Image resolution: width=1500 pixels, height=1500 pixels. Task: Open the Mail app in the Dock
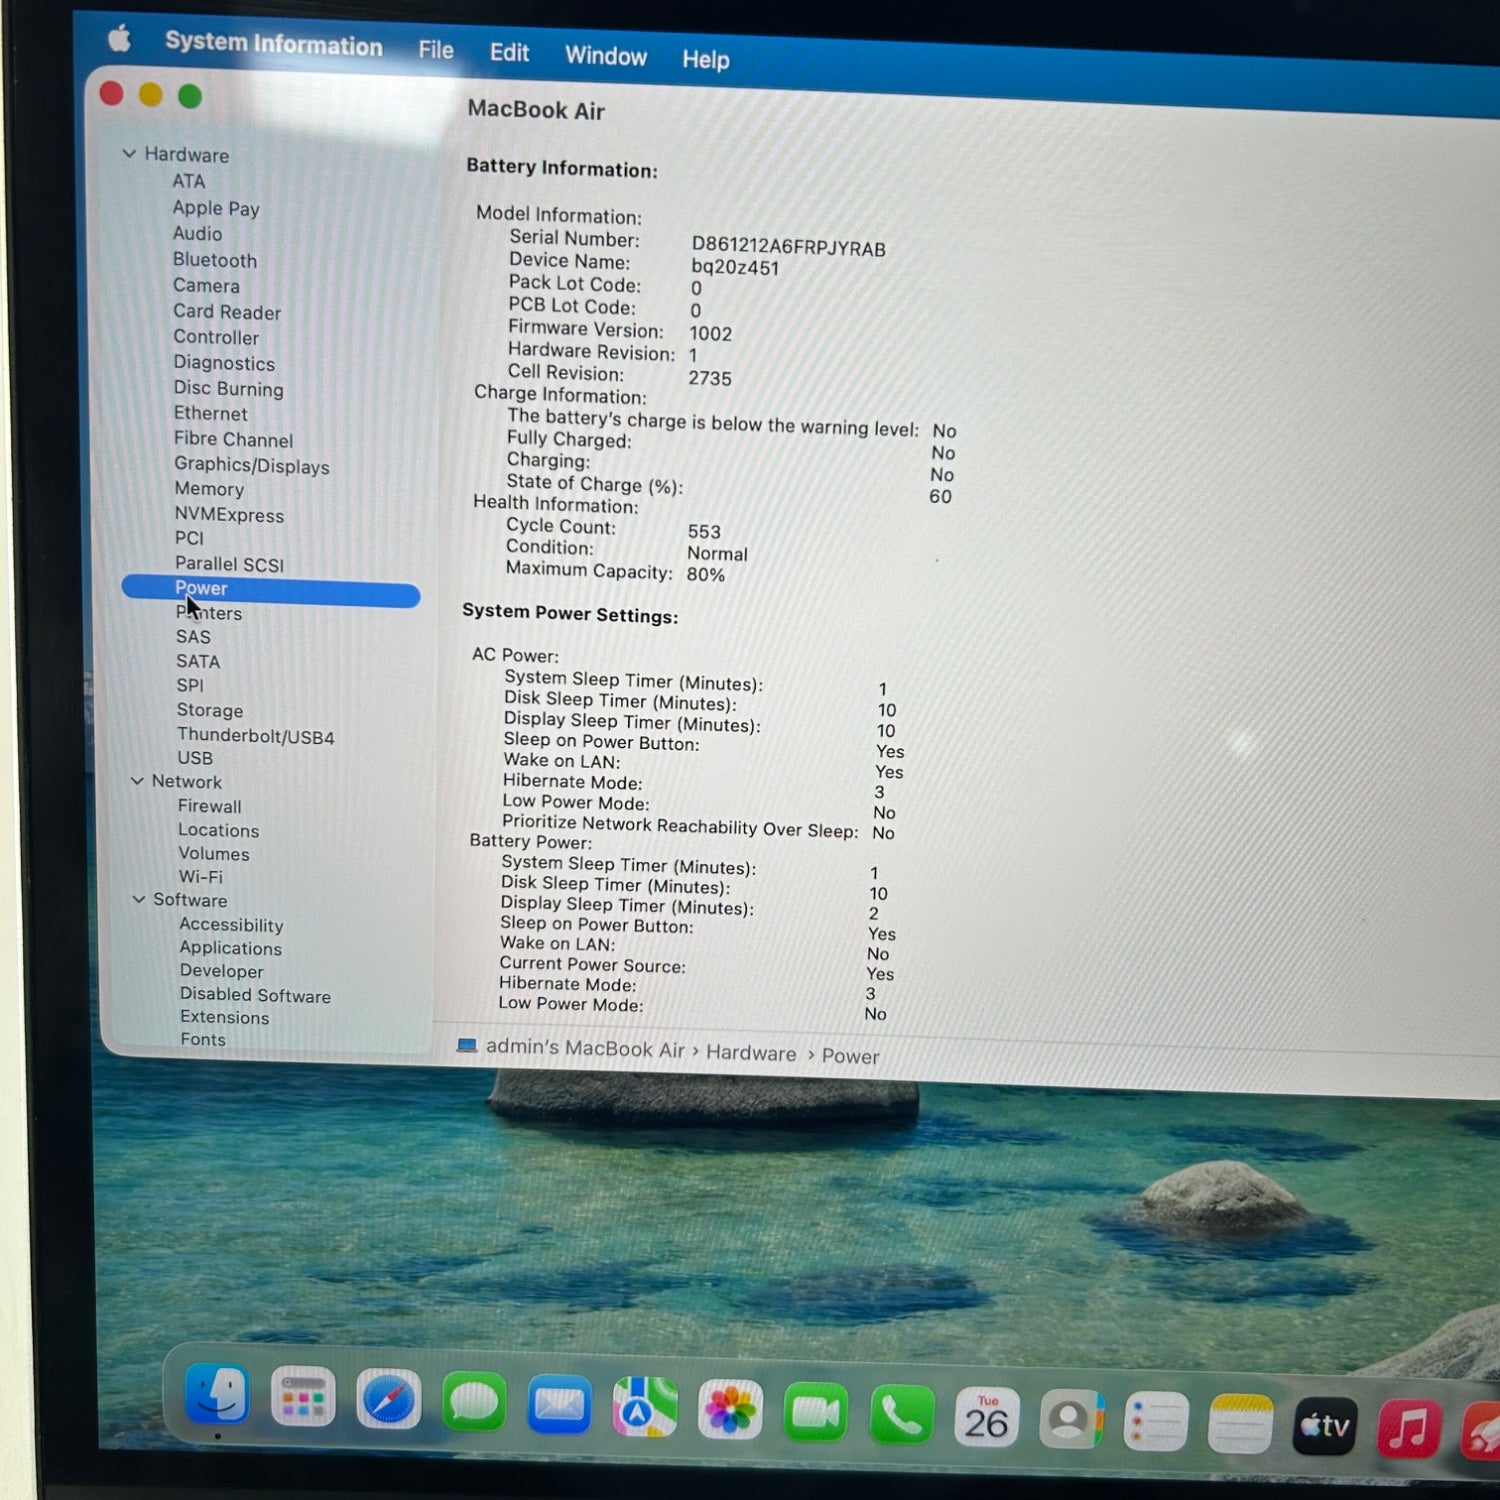559,1404
